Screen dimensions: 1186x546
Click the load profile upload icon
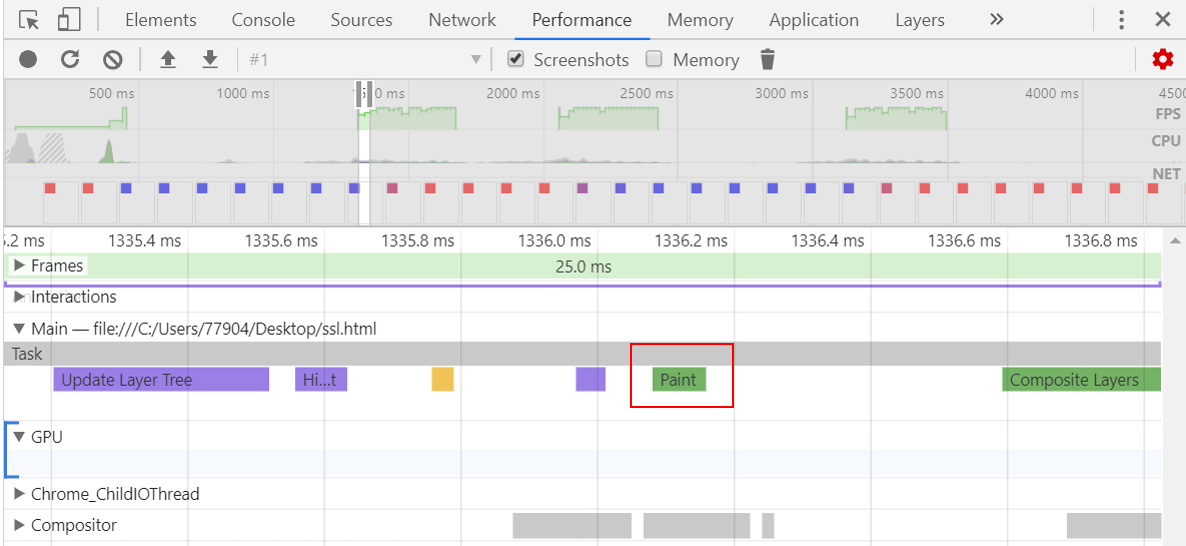click(168, 60)
